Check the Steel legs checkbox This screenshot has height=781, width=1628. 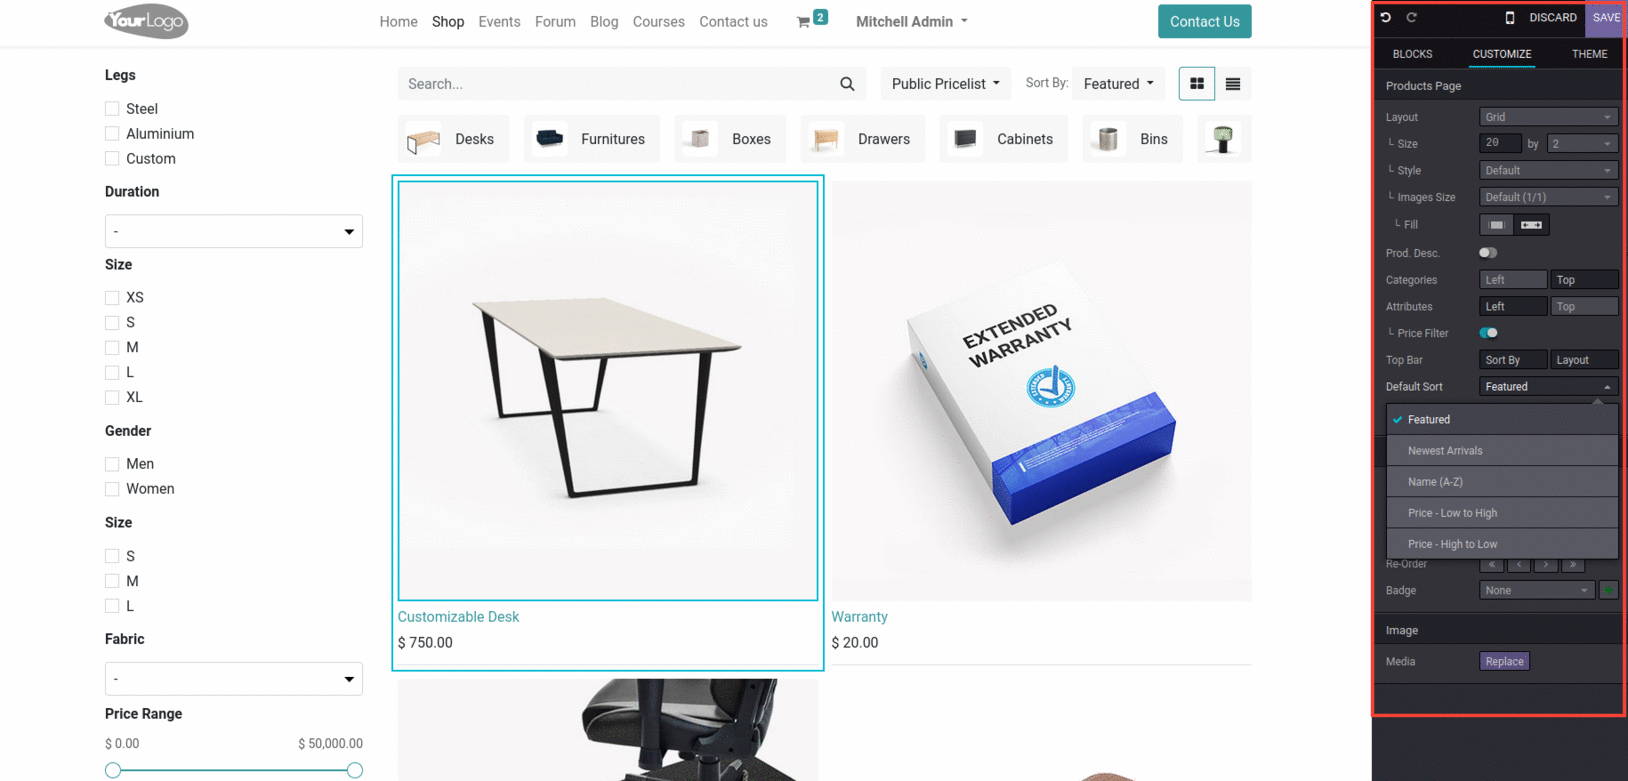click(x=112, y=109)
